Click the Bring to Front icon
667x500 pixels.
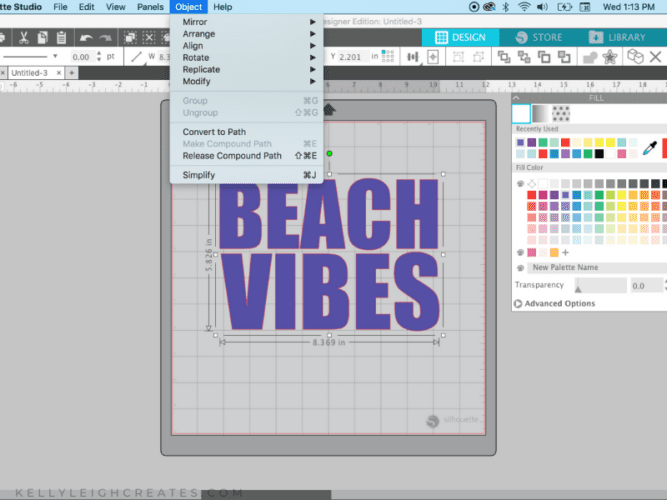pyautogui.click(x=504, y=57)
